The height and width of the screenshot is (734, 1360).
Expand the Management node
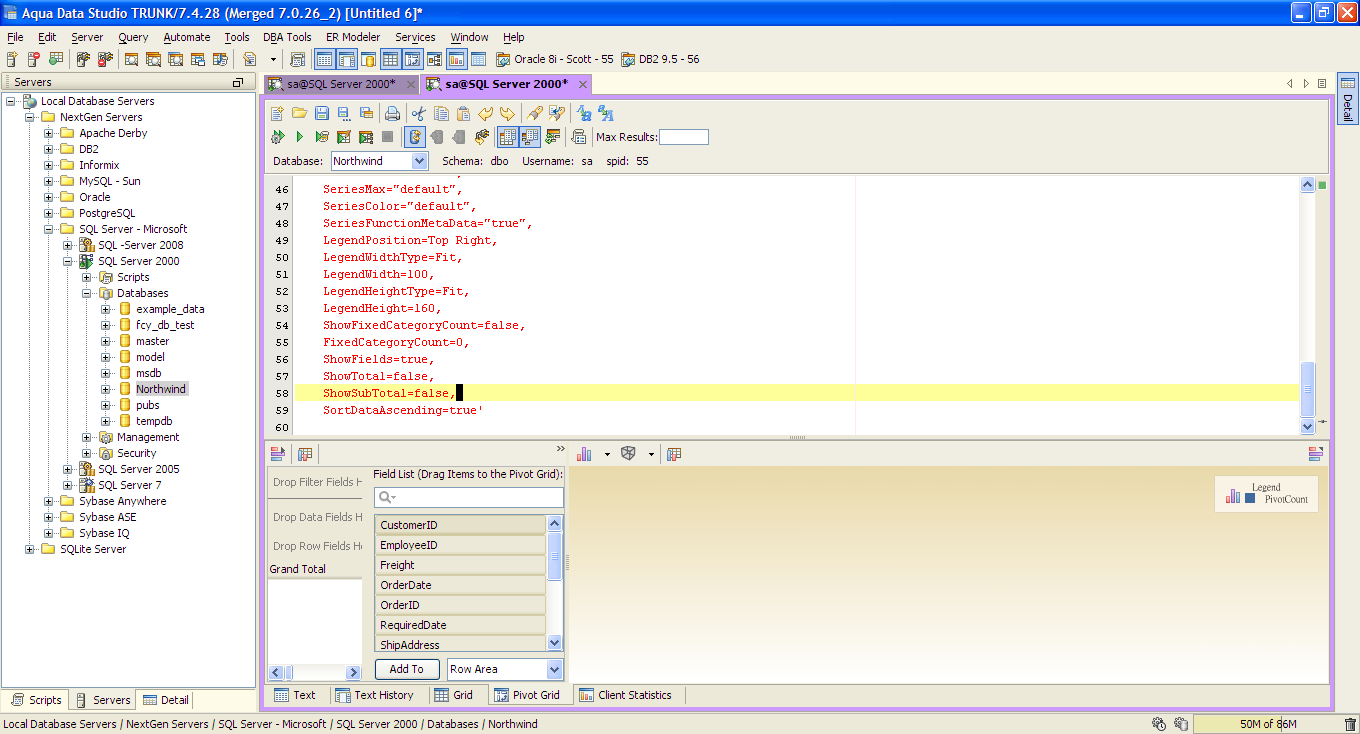click(87, 437)
